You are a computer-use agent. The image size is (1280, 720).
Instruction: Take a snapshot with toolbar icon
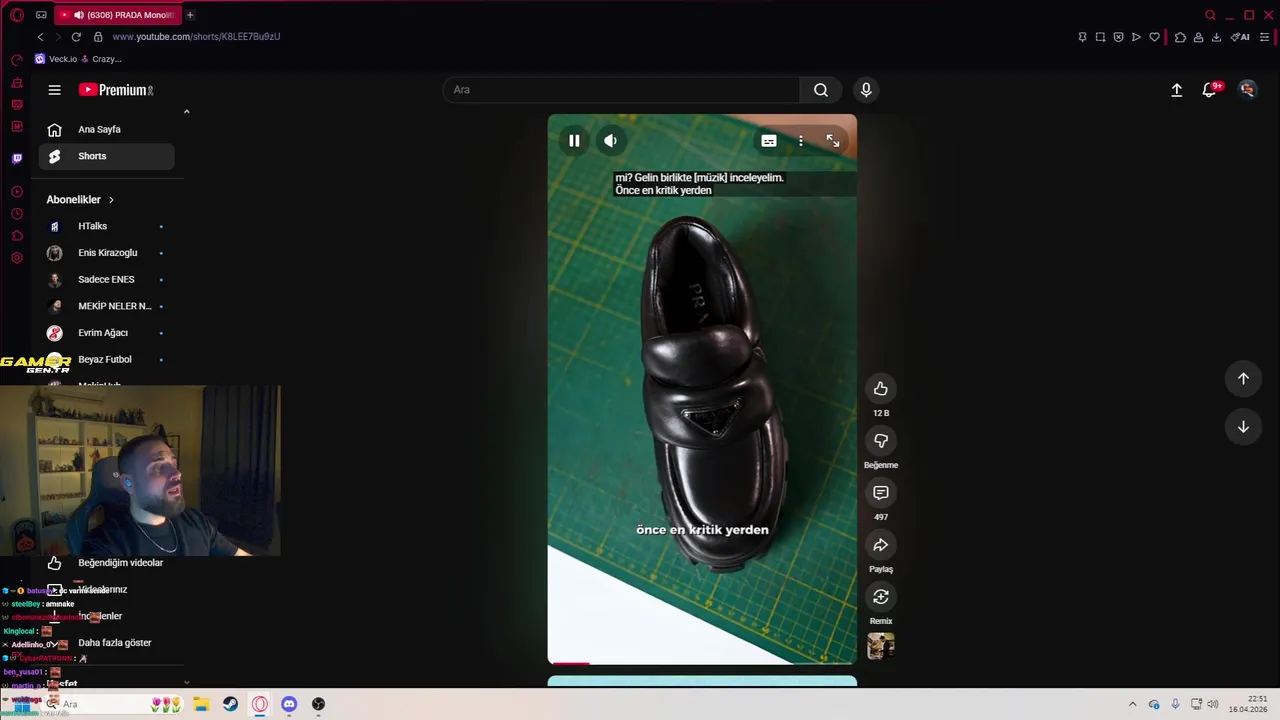pyautogui.click(x=1100, y=37)
